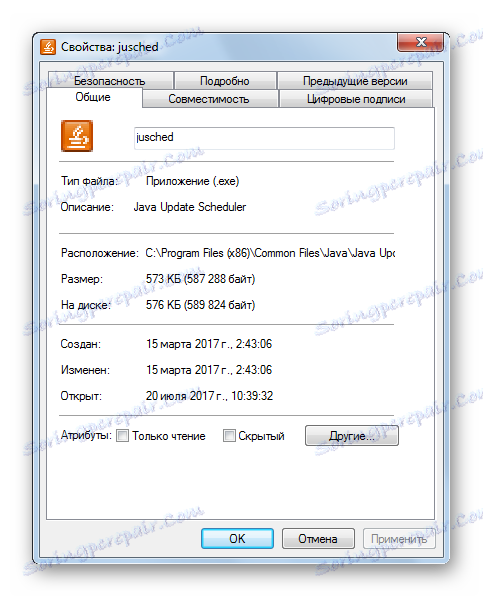Open the Безопасность tab
The image size is (483, 597).
coord(110,81)
